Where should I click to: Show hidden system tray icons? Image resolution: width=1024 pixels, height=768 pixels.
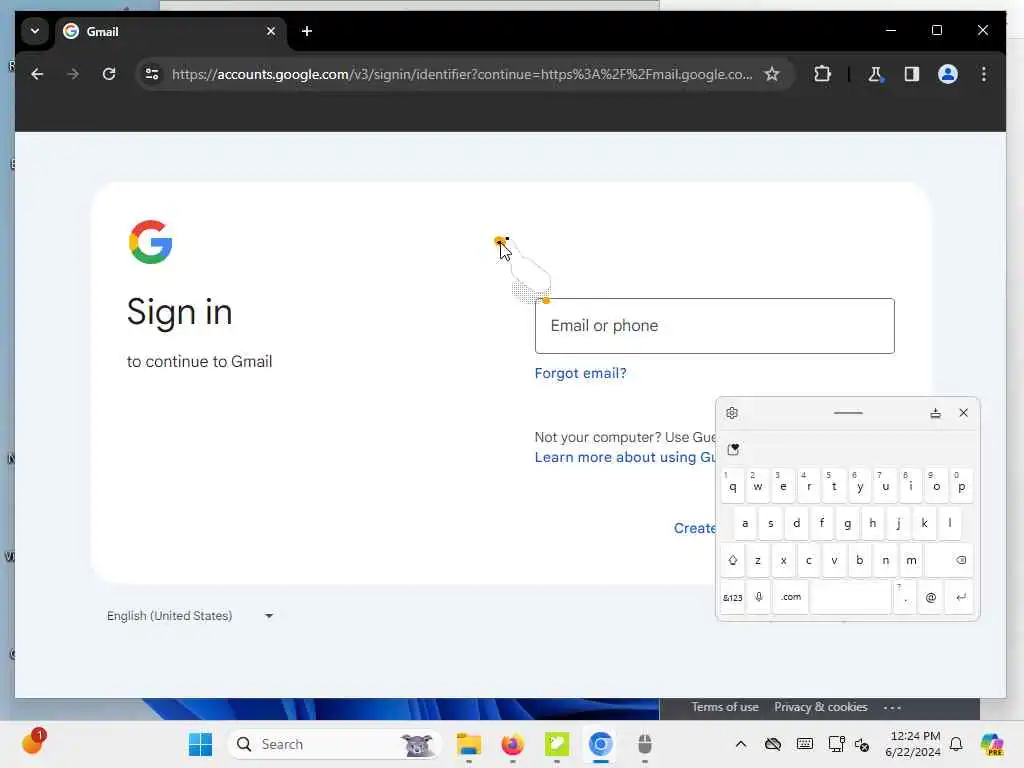(x=741, y=744)
